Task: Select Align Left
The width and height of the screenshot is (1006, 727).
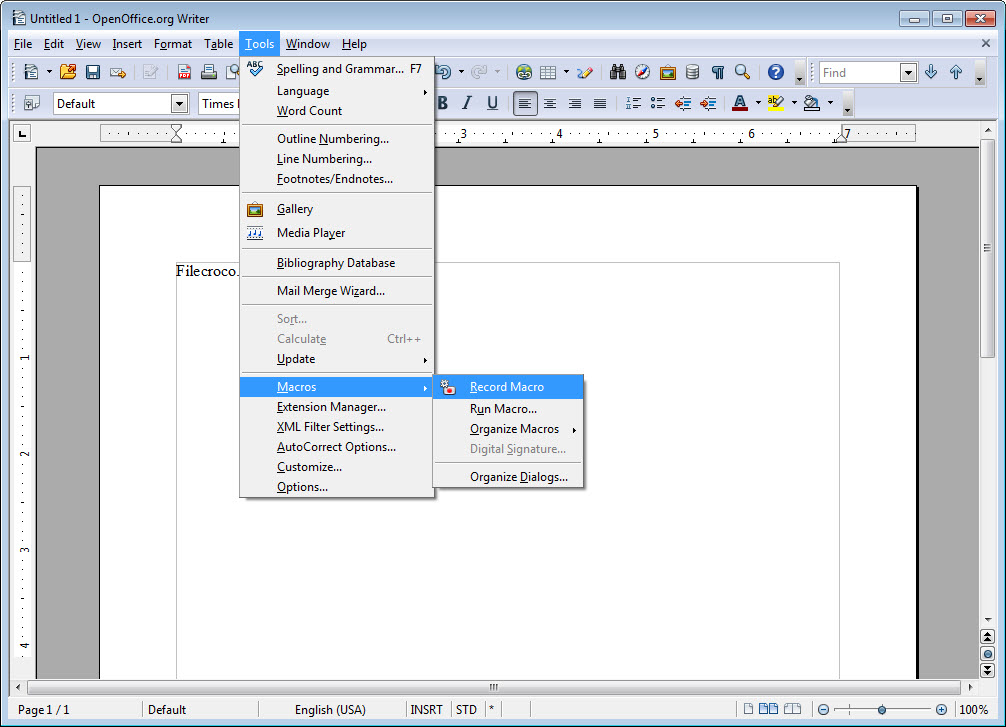Action: pos(525,103)
